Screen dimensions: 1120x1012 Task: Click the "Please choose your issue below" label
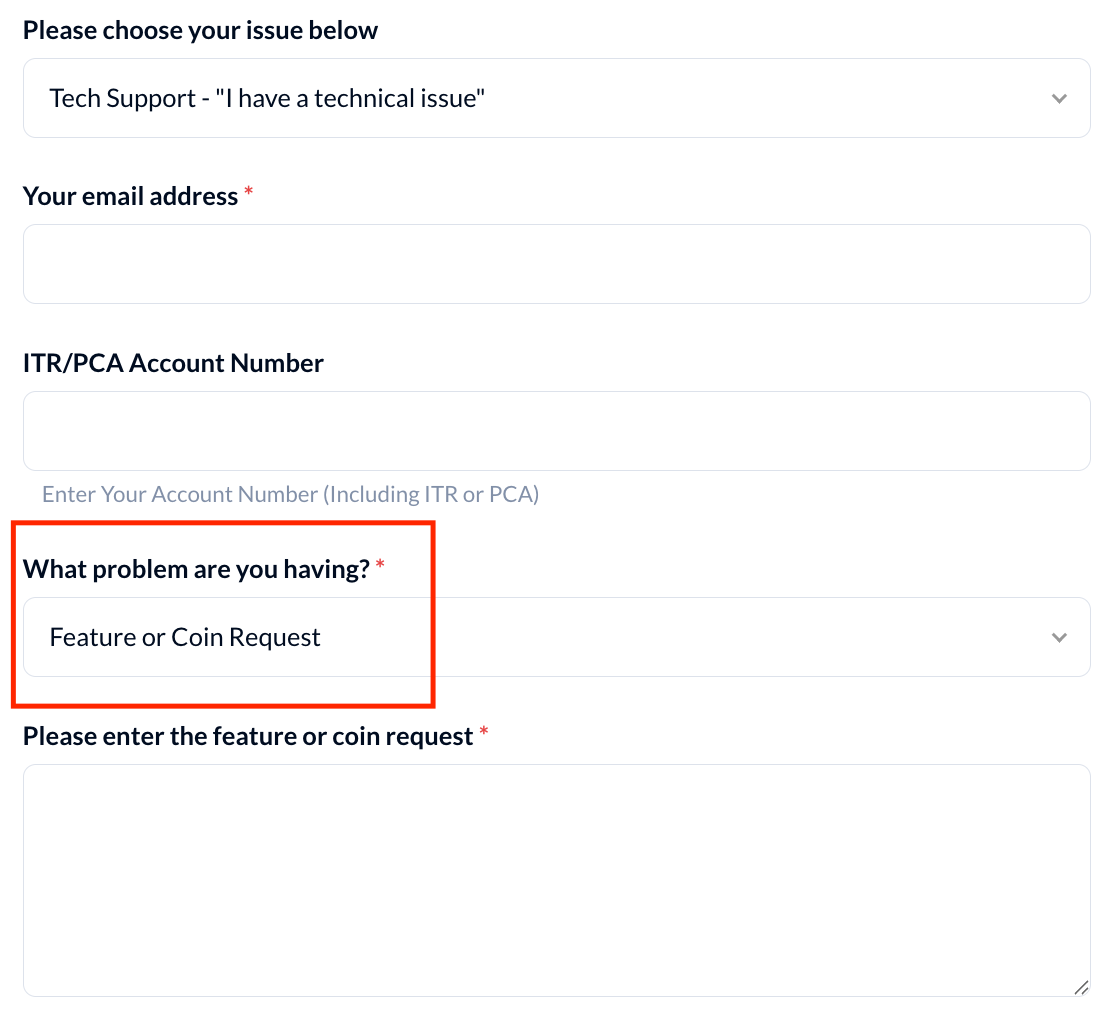click(200, 30)
